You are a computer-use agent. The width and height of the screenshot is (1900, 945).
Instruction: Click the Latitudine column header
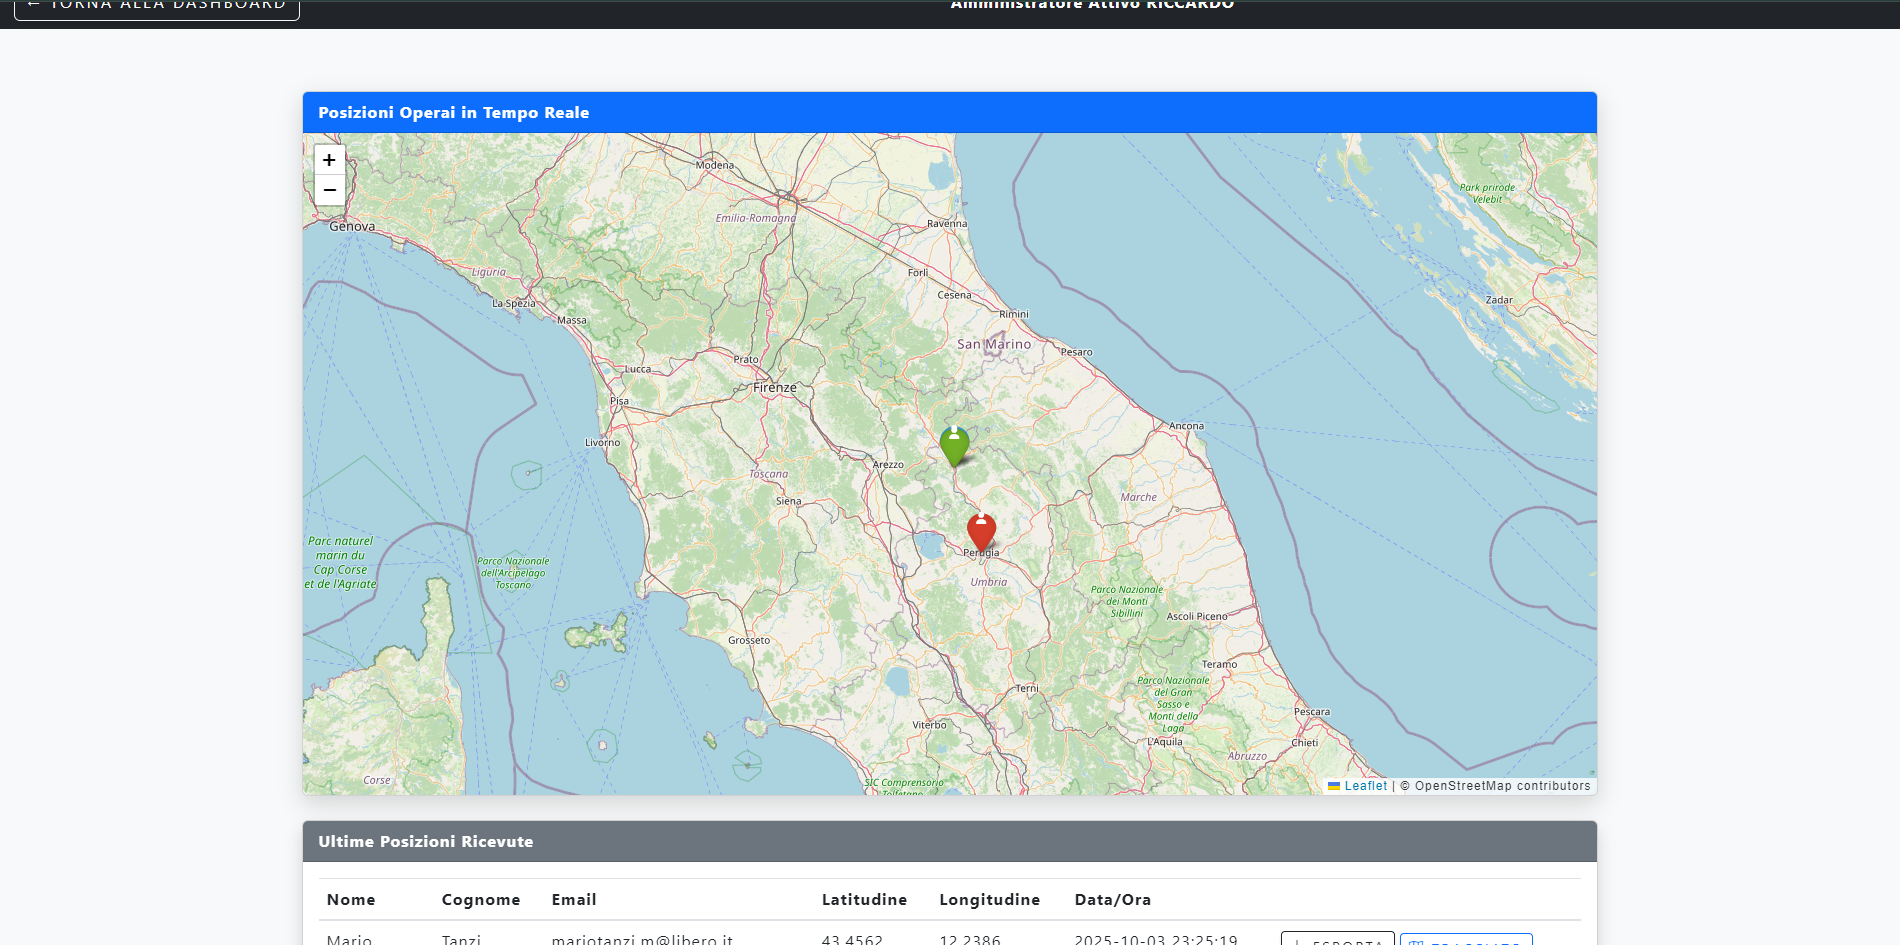coord(864,900)
